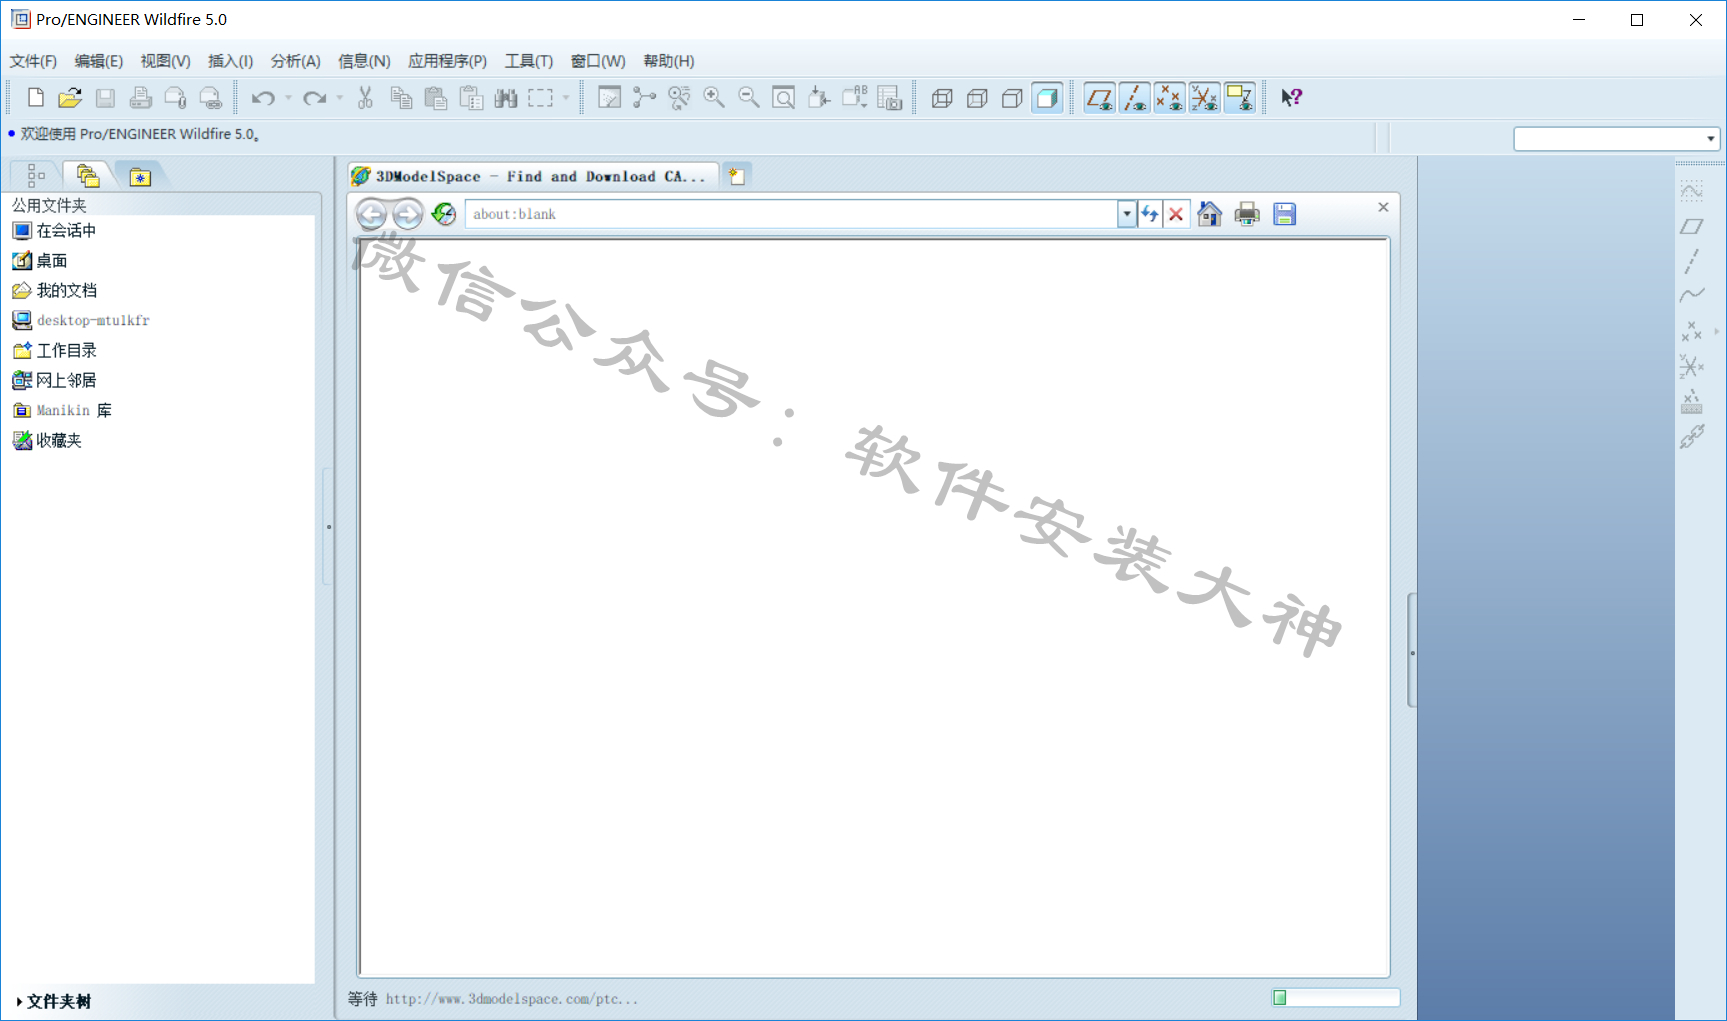1727x1021 pixels.
Task: Toggle datum planes display
Action: [1100, 97]
